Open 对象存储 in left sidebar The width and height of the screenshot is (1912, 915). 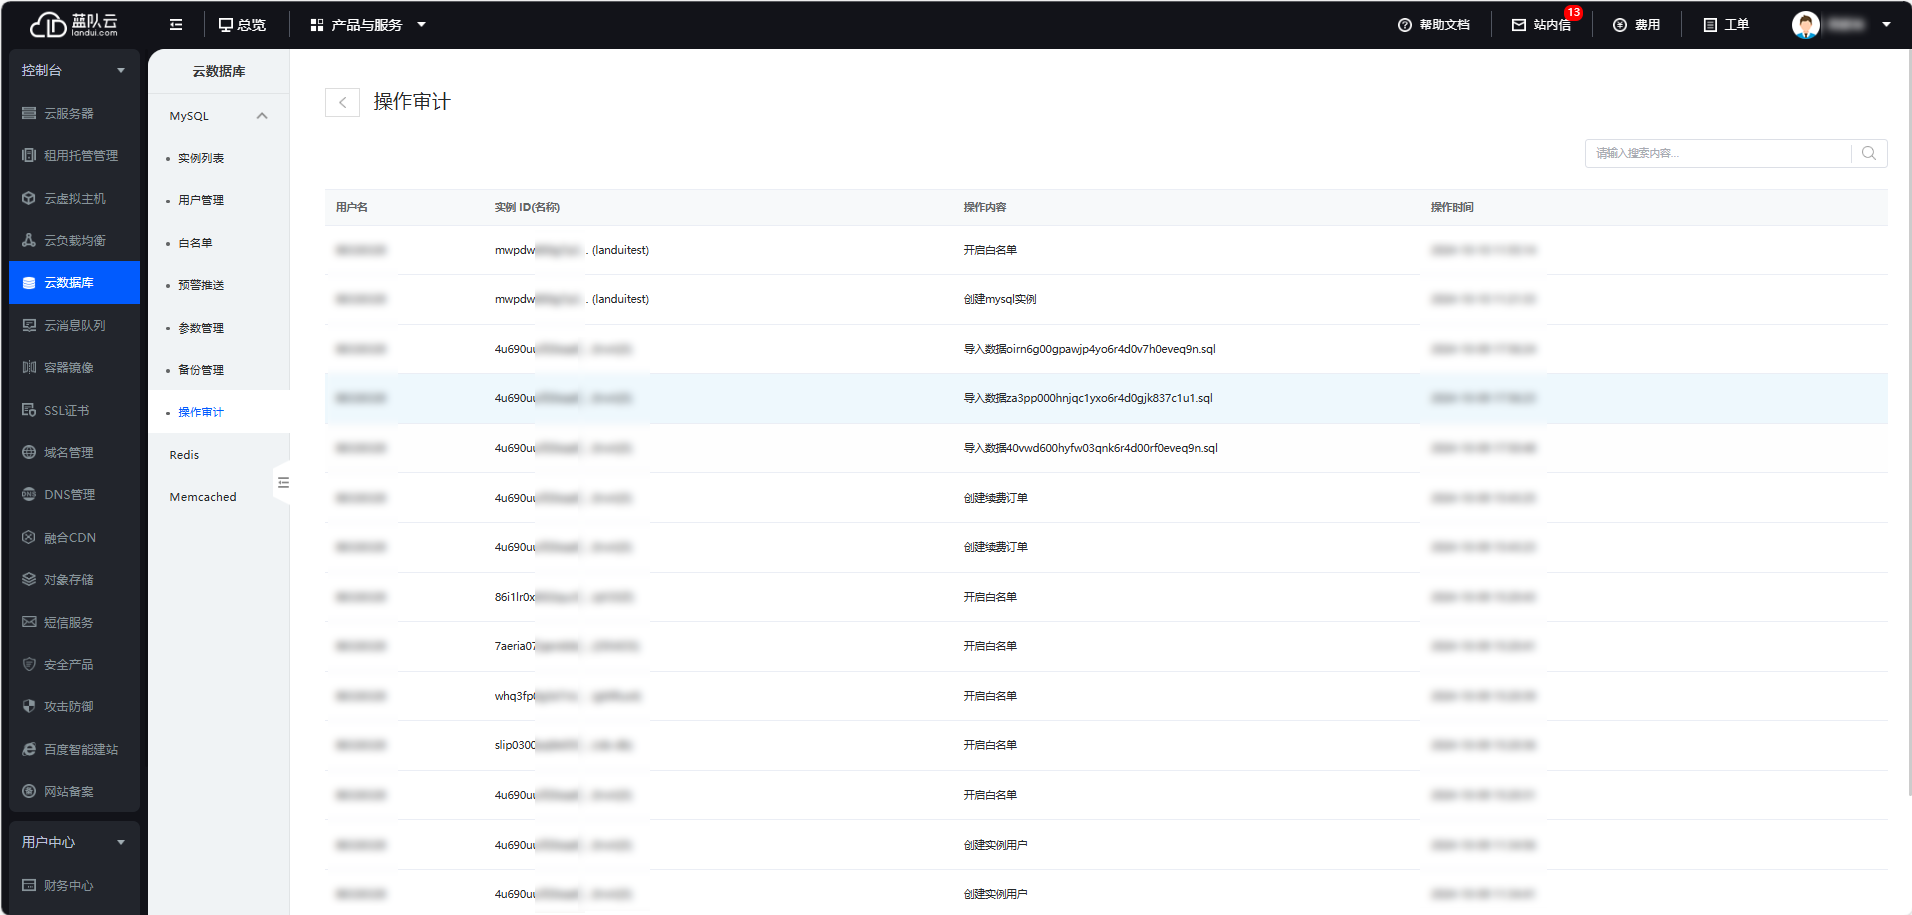click(x=68, y=580)
